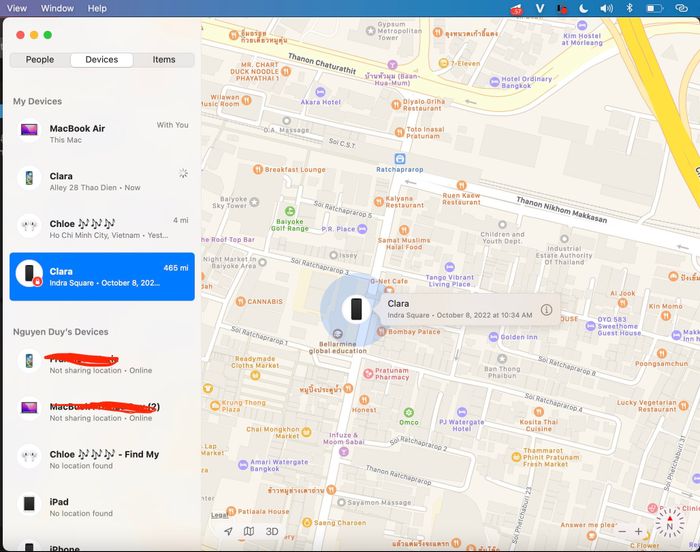The height and width of the screenshot is (552, 700).
Task: Open the Help menu
Action: (97, 8)
